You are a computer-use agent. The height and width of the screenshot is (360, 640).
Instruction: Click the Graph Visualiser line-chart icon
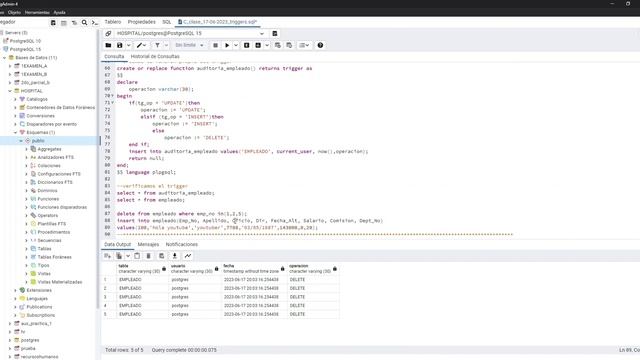click(x=188, y=256)
